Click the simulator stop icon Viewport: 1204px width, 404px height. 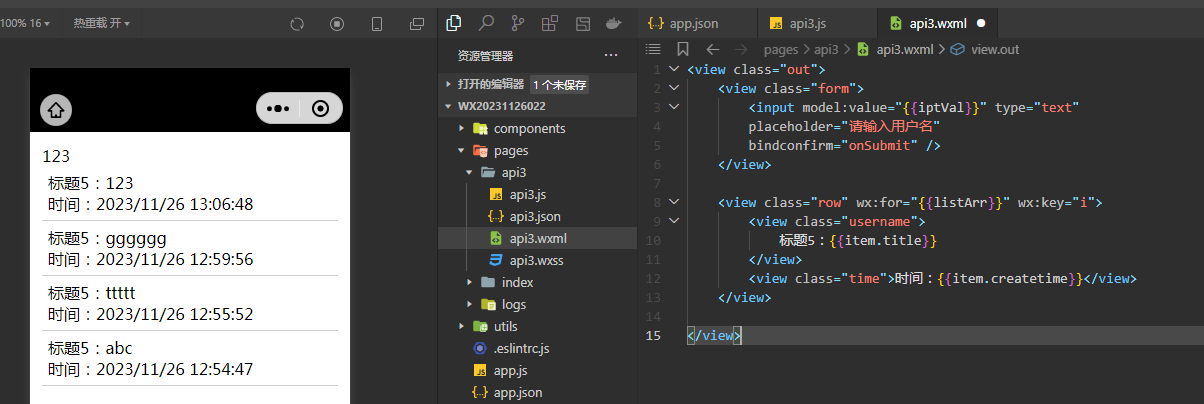[337, 24]
